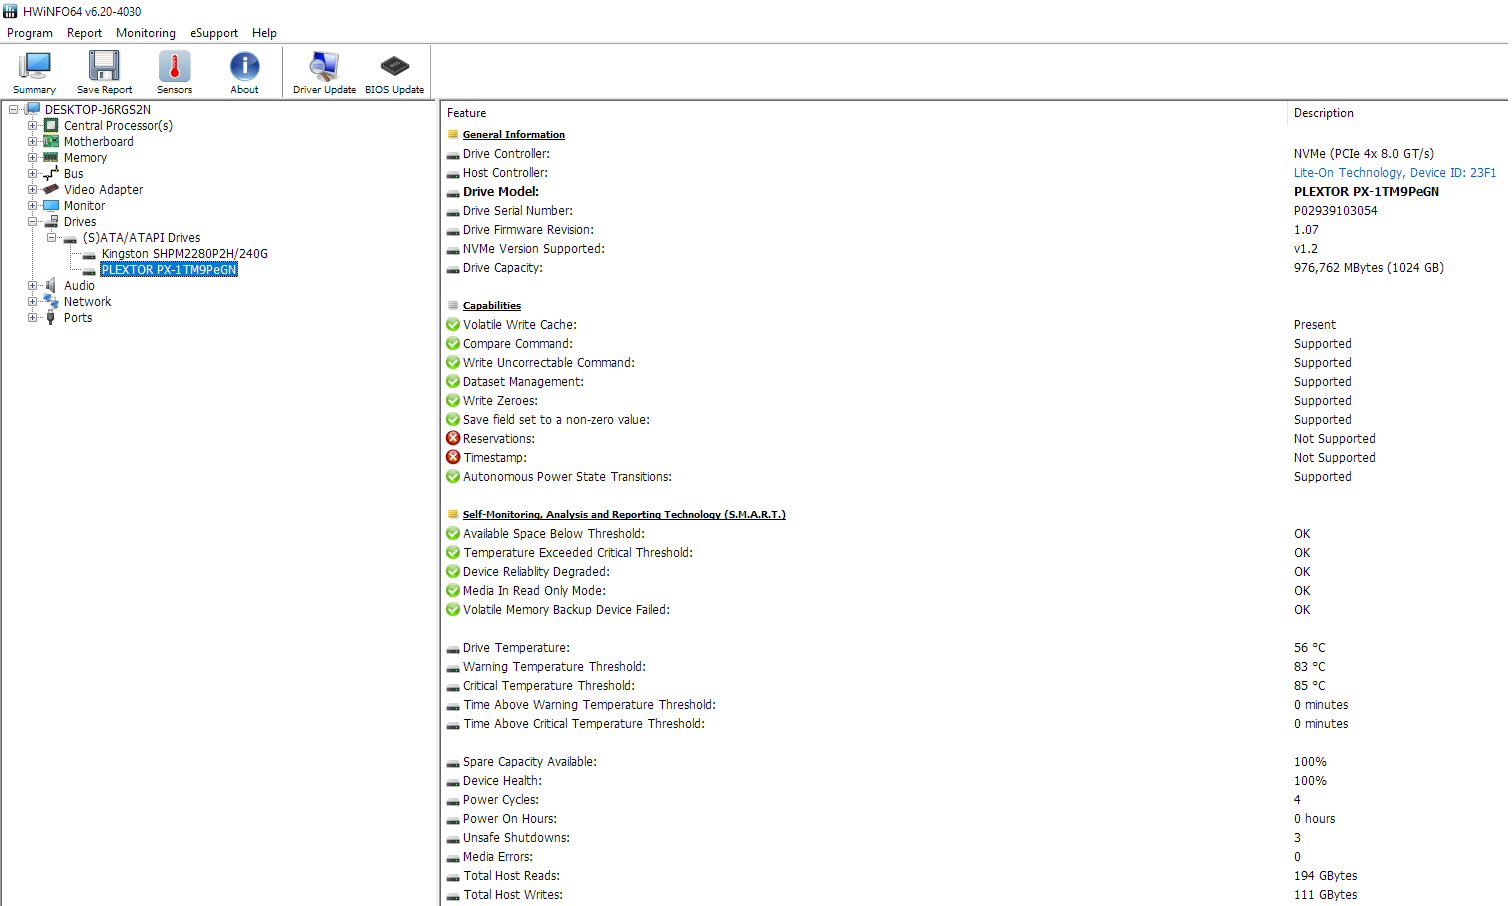Open the Report menu
Viewport: 1512px width, 906px height.
84,33
